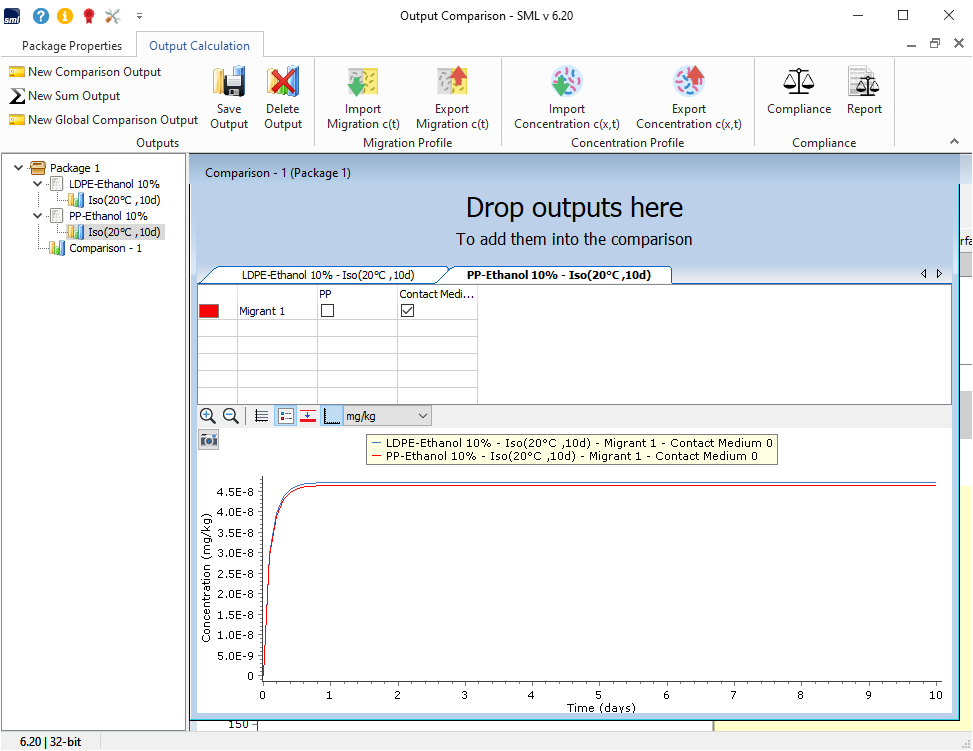Click the Save Output icon

coord(229,97)
